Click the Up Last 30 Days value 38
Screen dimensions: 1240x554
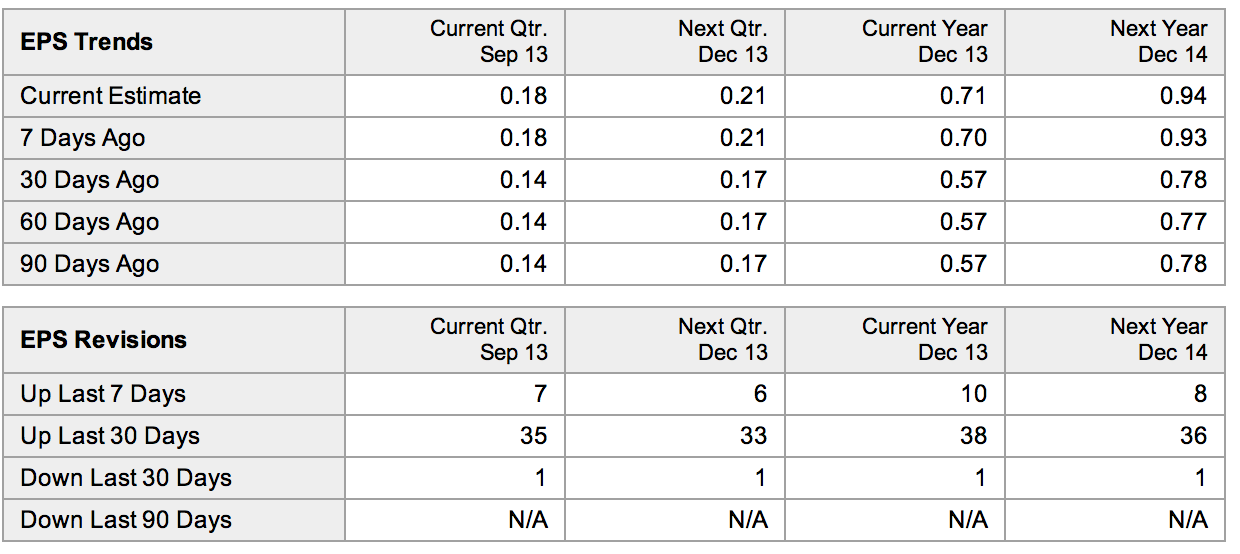pyautogui.click(x=973, y=436)
